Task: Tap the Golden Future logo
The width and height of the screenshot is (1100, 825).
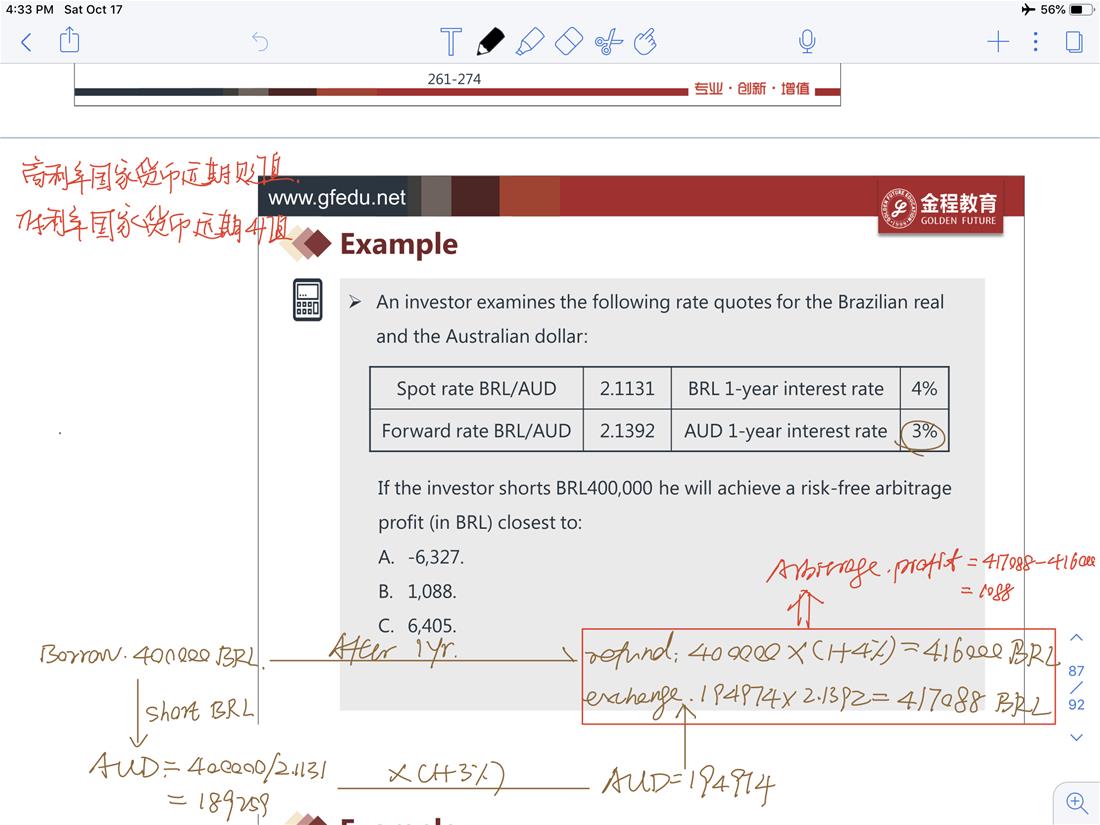Action: point(940,208)
